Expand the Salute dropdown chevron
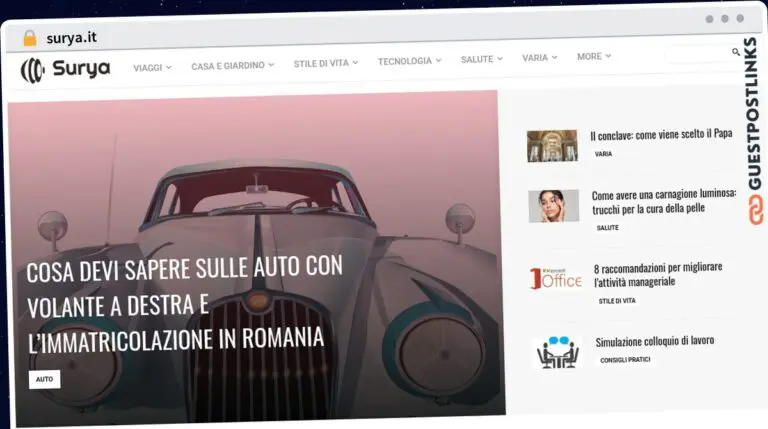Image resolution: width=768 pixels, height=429 pixels. point(500,59)
